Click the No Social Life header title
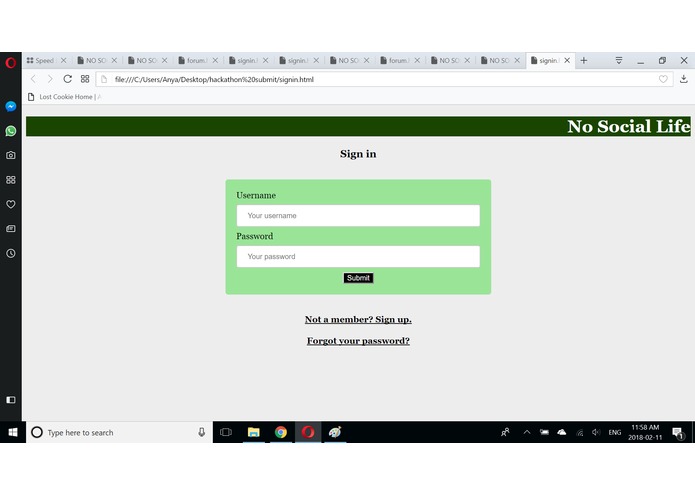Screen dimensions: 695x494 (x=628, y=126)
